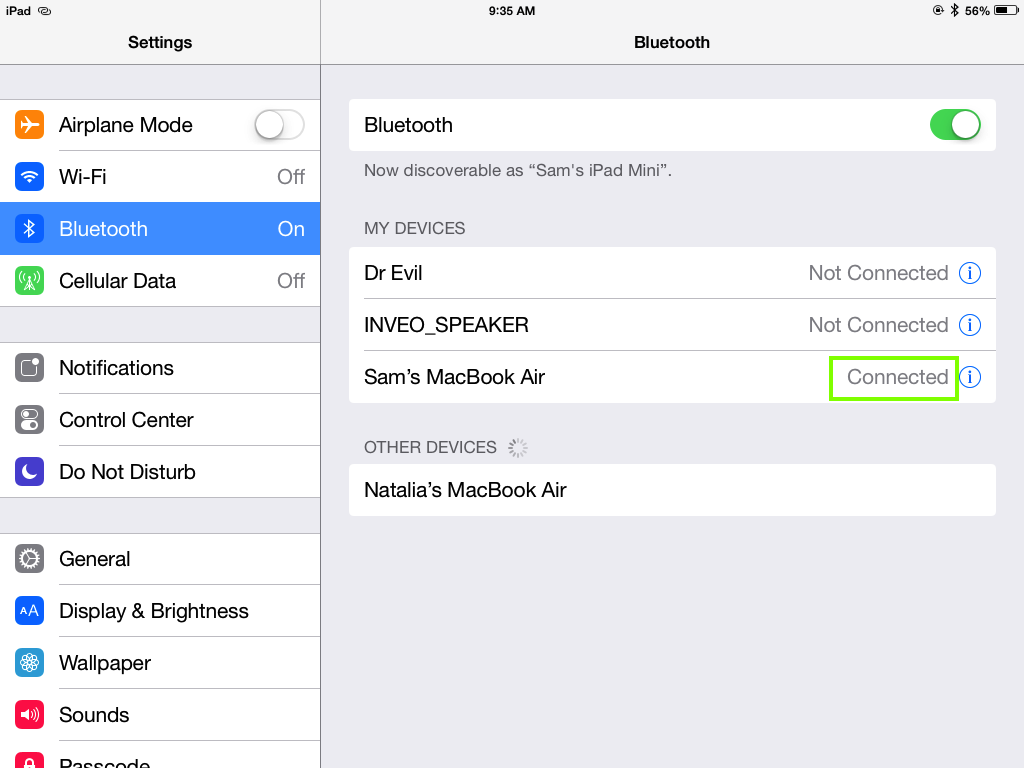Tap the Connected status of Sam's MacBook
The image size is (1024, 768).
897,377
